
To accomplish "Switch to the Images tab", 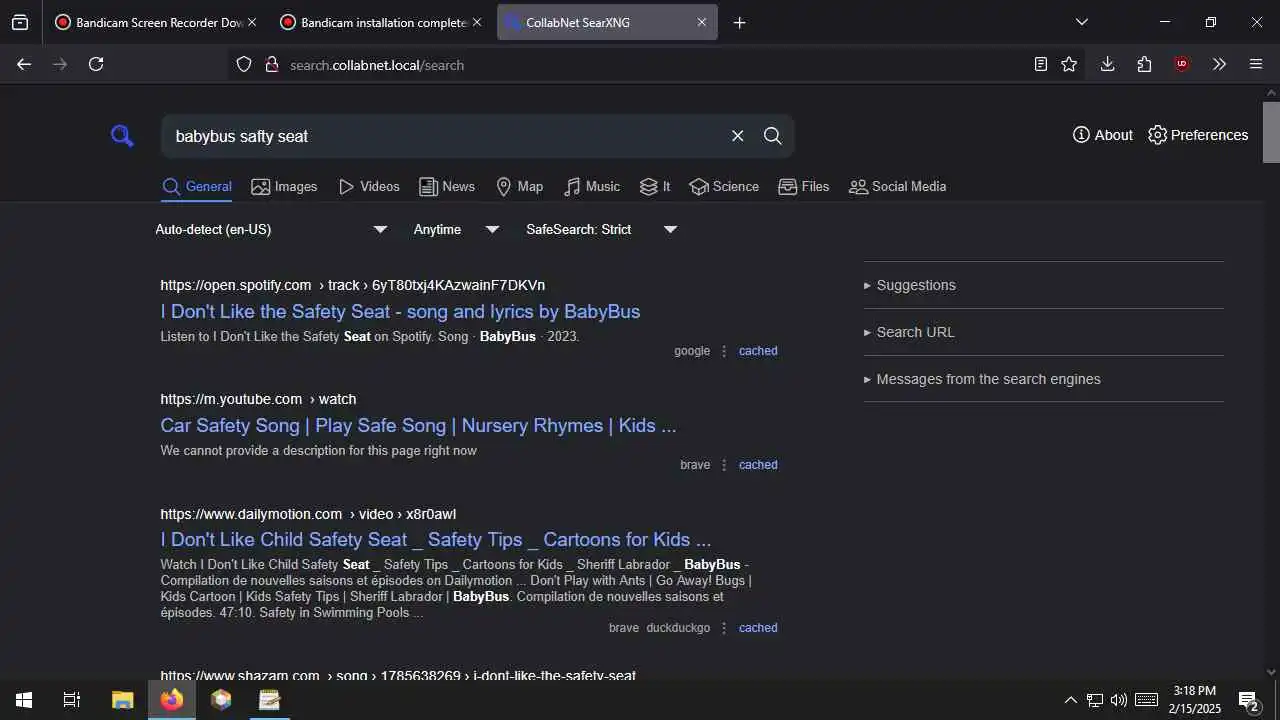I will pos(284,187).
